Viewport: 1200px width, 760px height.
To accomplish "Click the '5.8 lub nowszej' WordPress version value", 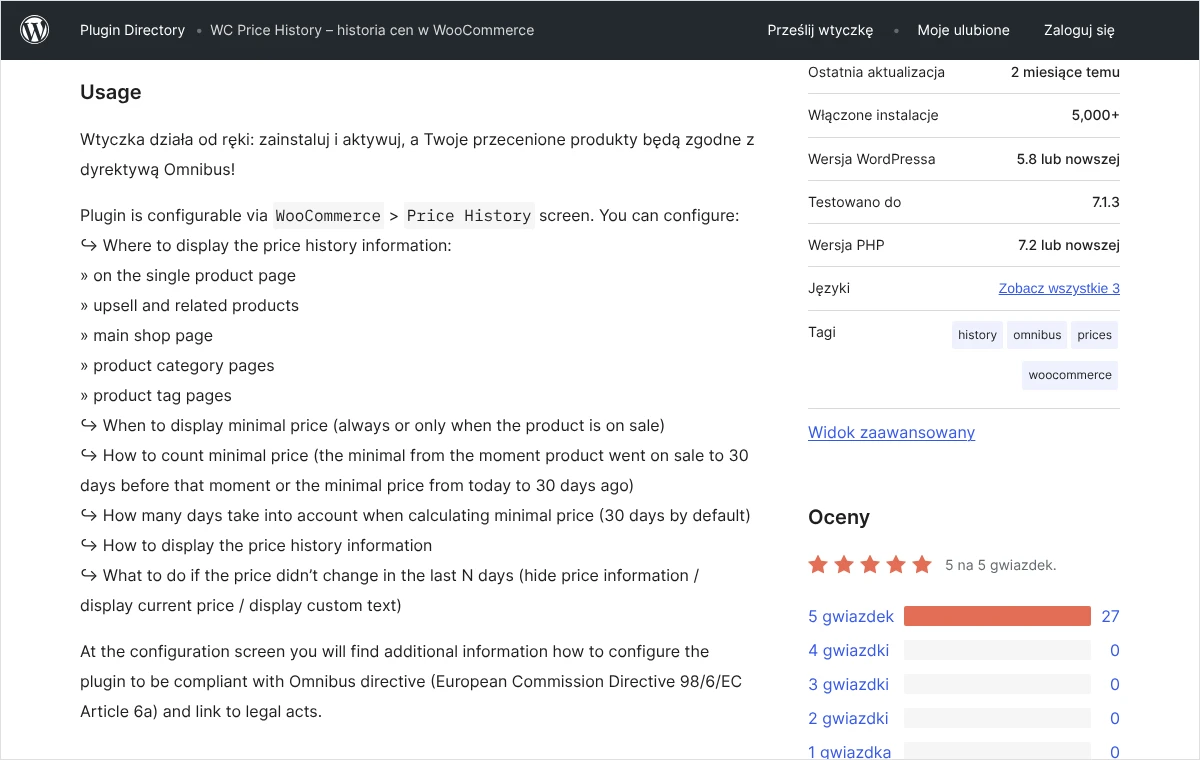I will point(1068,159).
